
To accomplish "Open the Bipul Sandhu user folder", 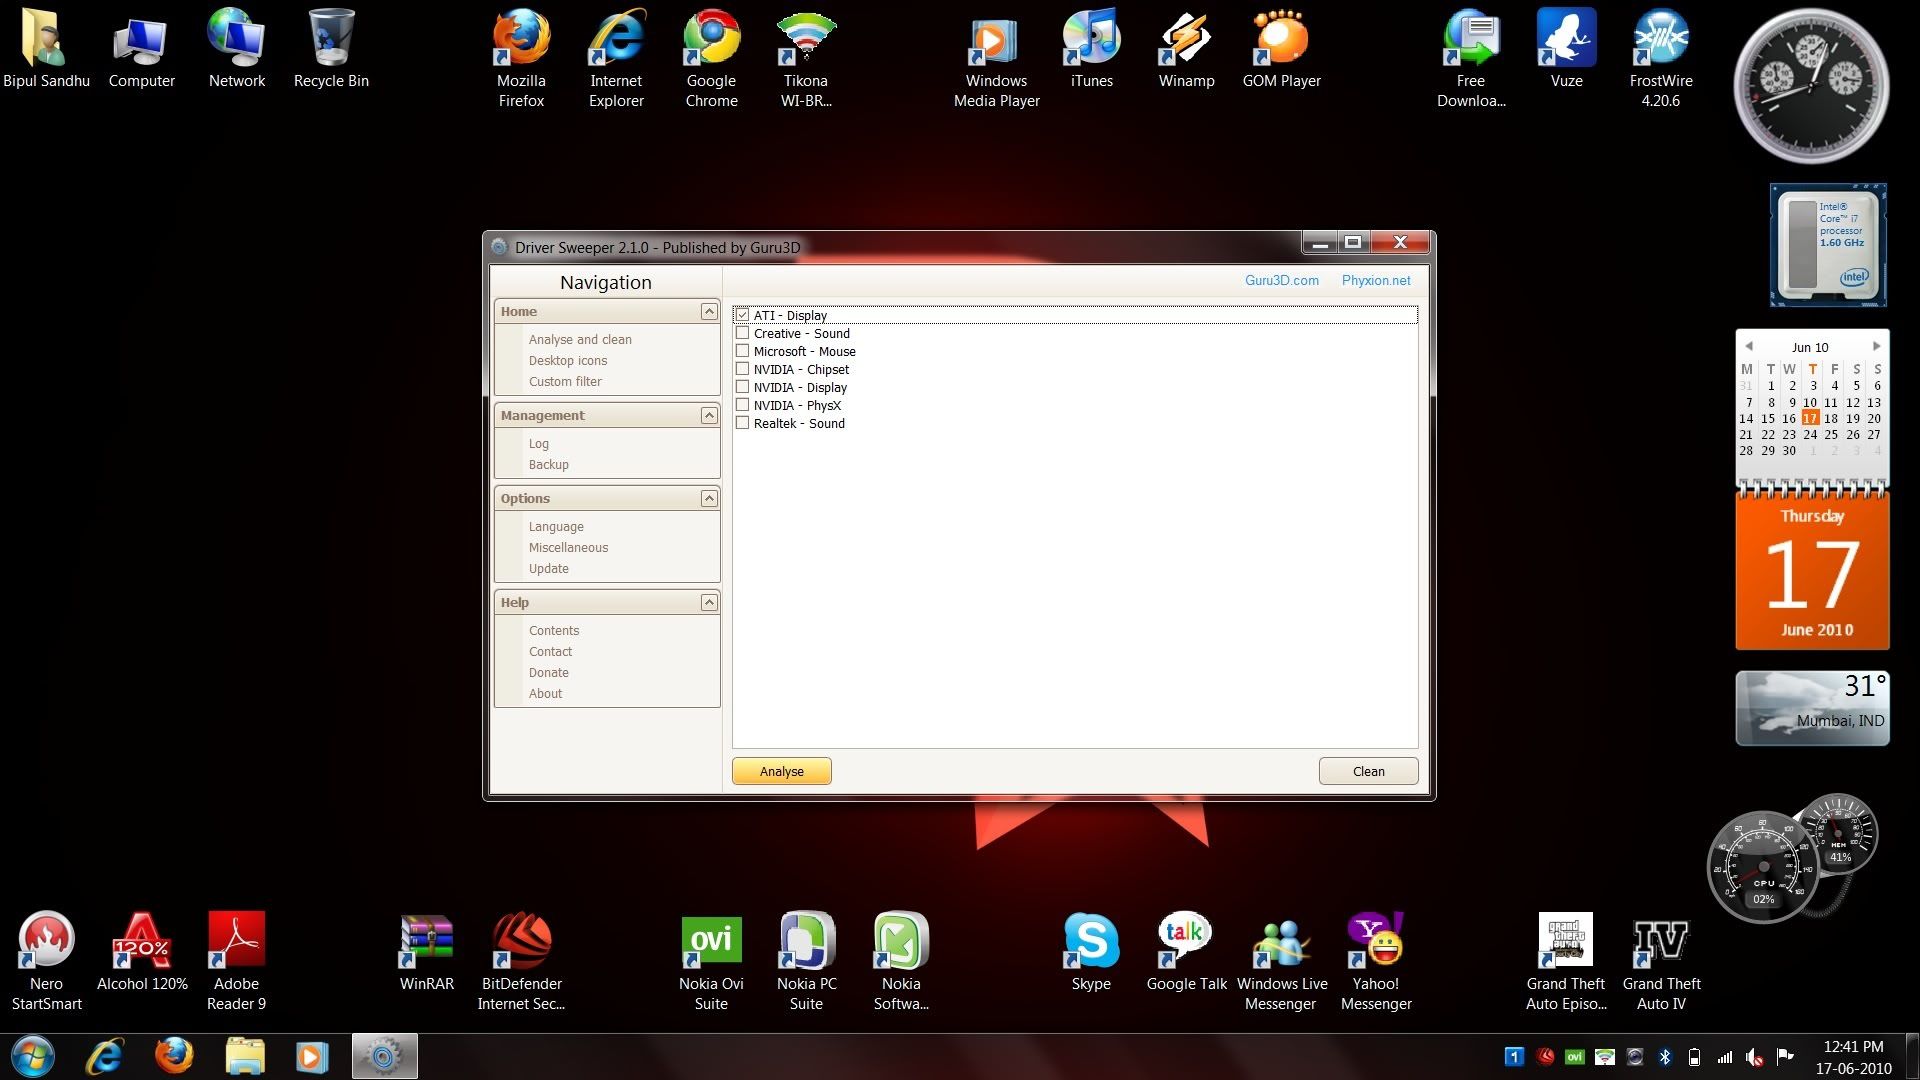I will tap(46, 48).
